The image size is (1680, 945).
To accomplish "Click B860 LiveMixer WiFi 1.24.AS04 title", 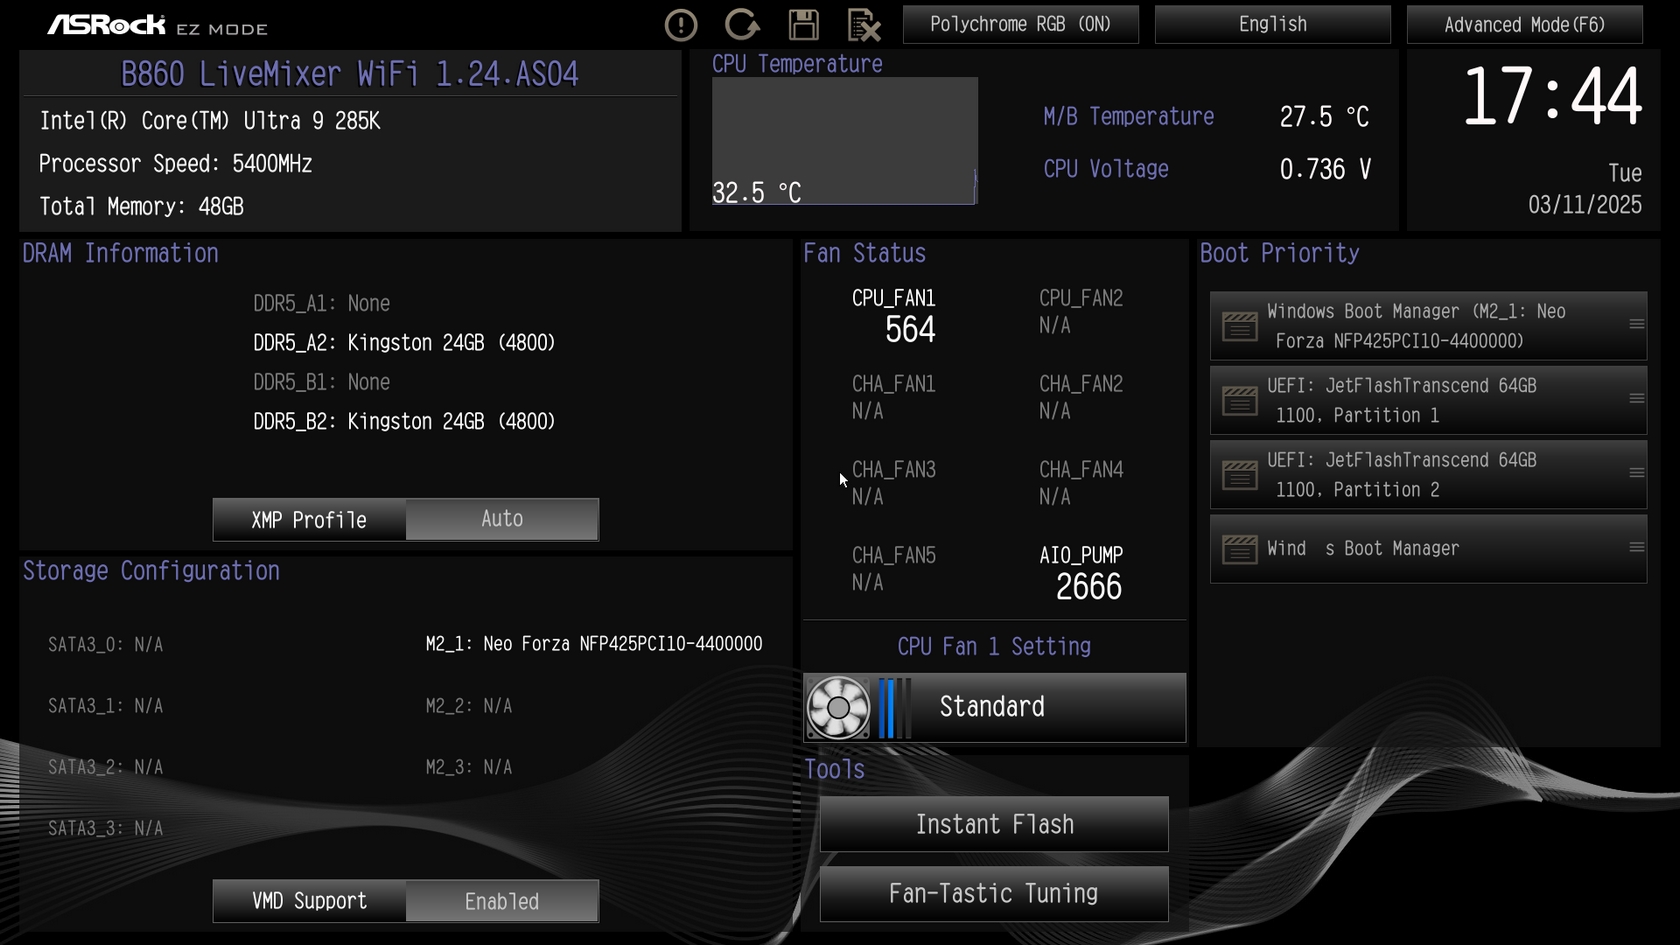I will (x=350, y=74).
